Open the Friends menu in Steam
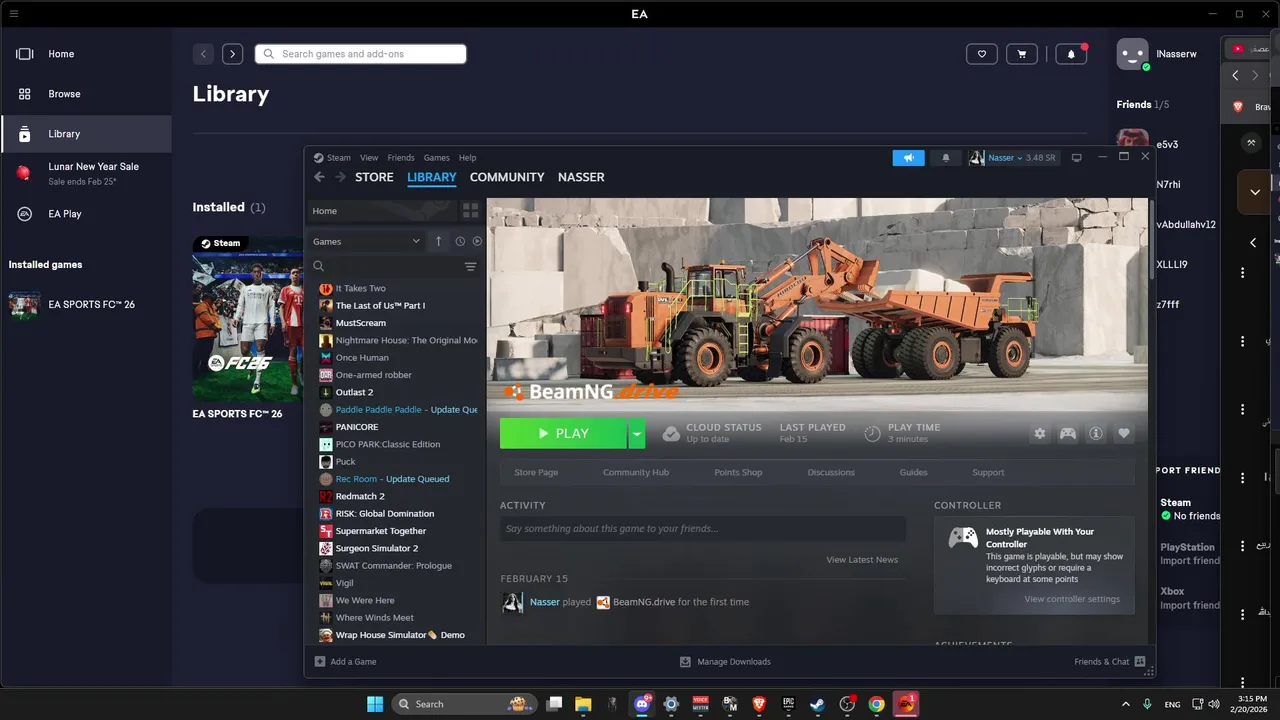Screen dimensions: 1280x720 pyautogui.click(x=401, y=158)
